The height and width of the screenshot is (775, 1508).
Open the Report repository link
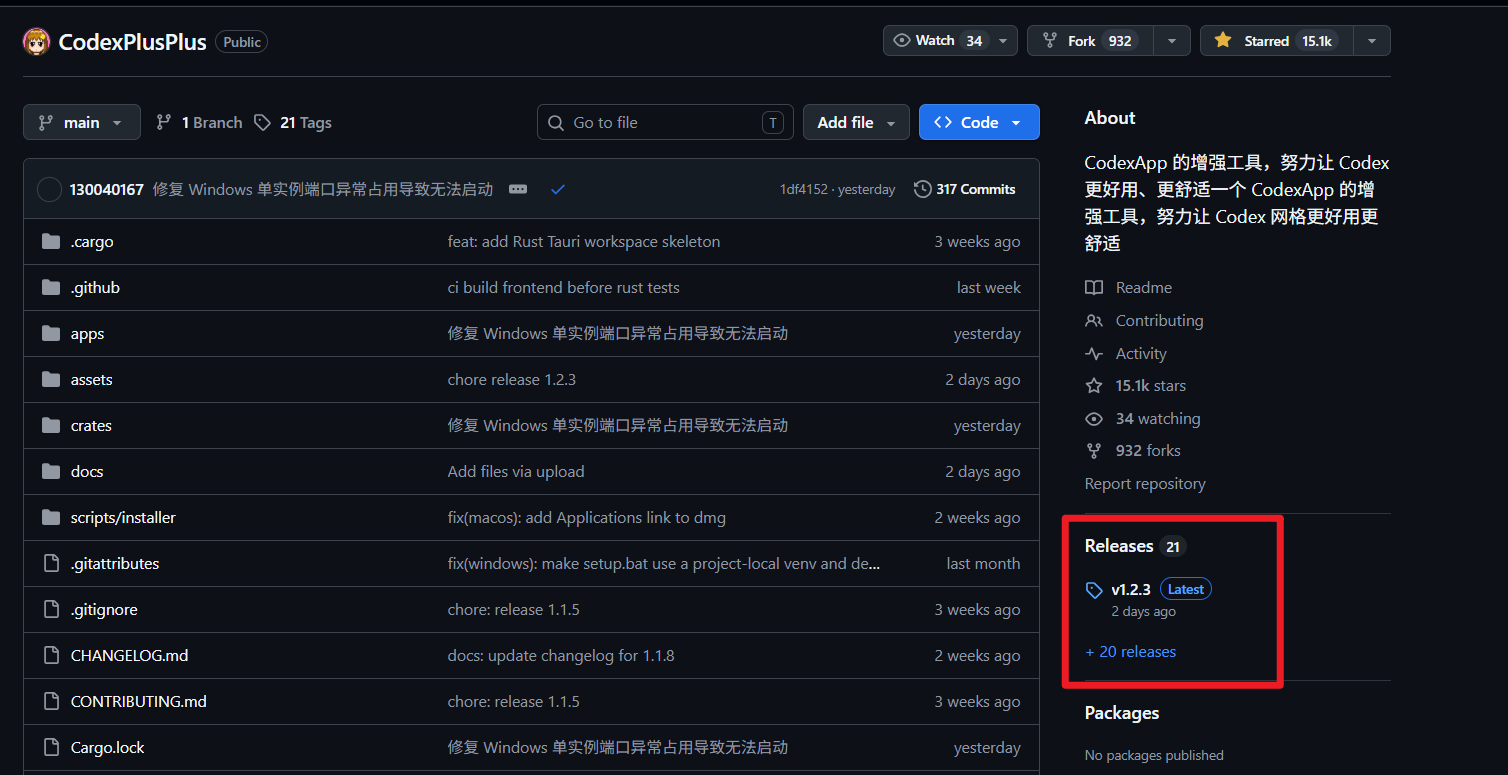click(x=1145, y=484)
